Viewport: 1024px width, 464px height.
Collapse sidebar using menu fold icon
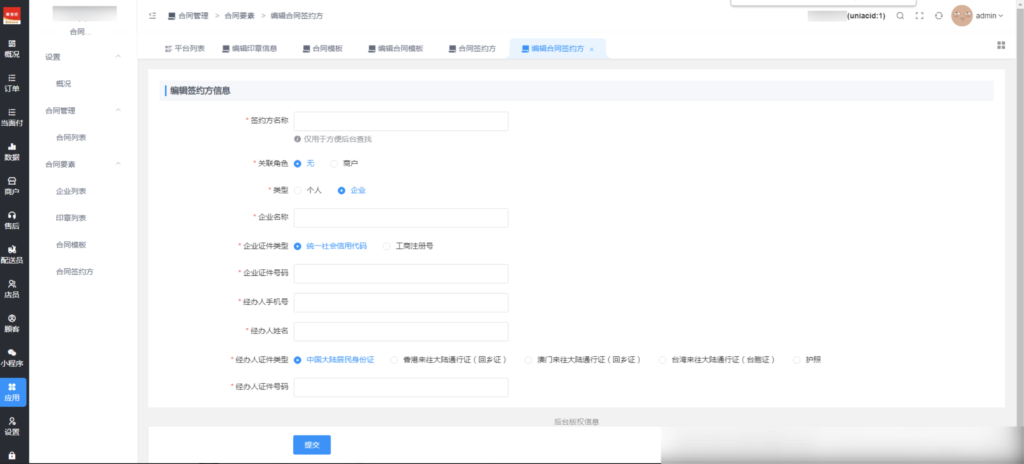pos(152,16)
